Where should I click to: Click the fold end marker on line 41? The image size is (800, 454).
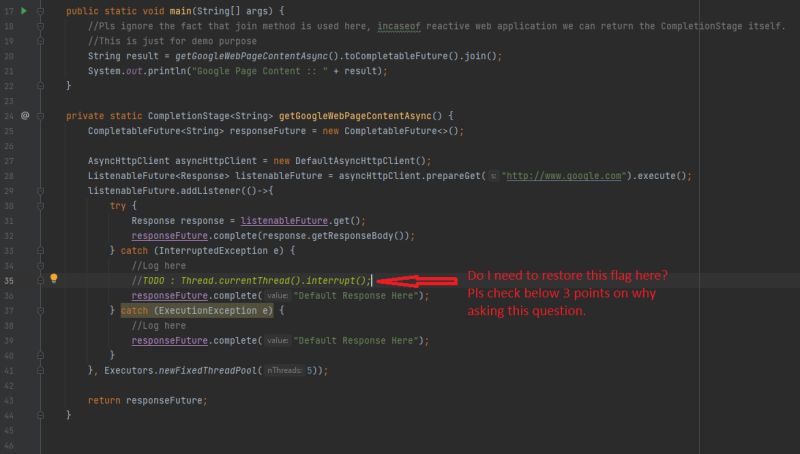40,371
